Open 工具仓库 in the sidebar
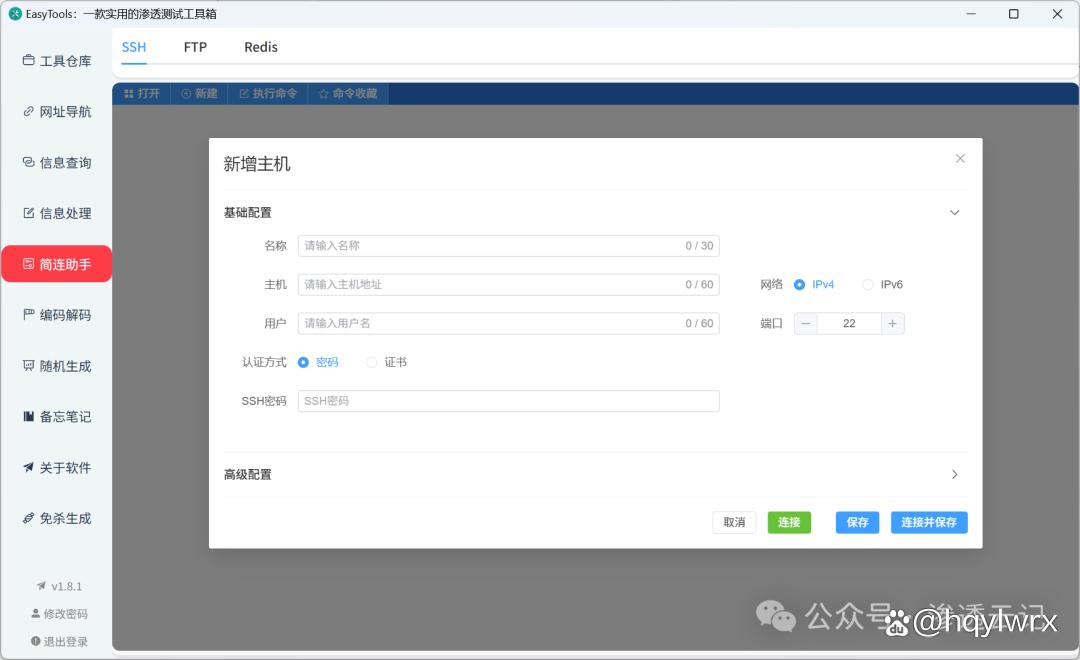The image size is (1080, 660). pos(56,61)
